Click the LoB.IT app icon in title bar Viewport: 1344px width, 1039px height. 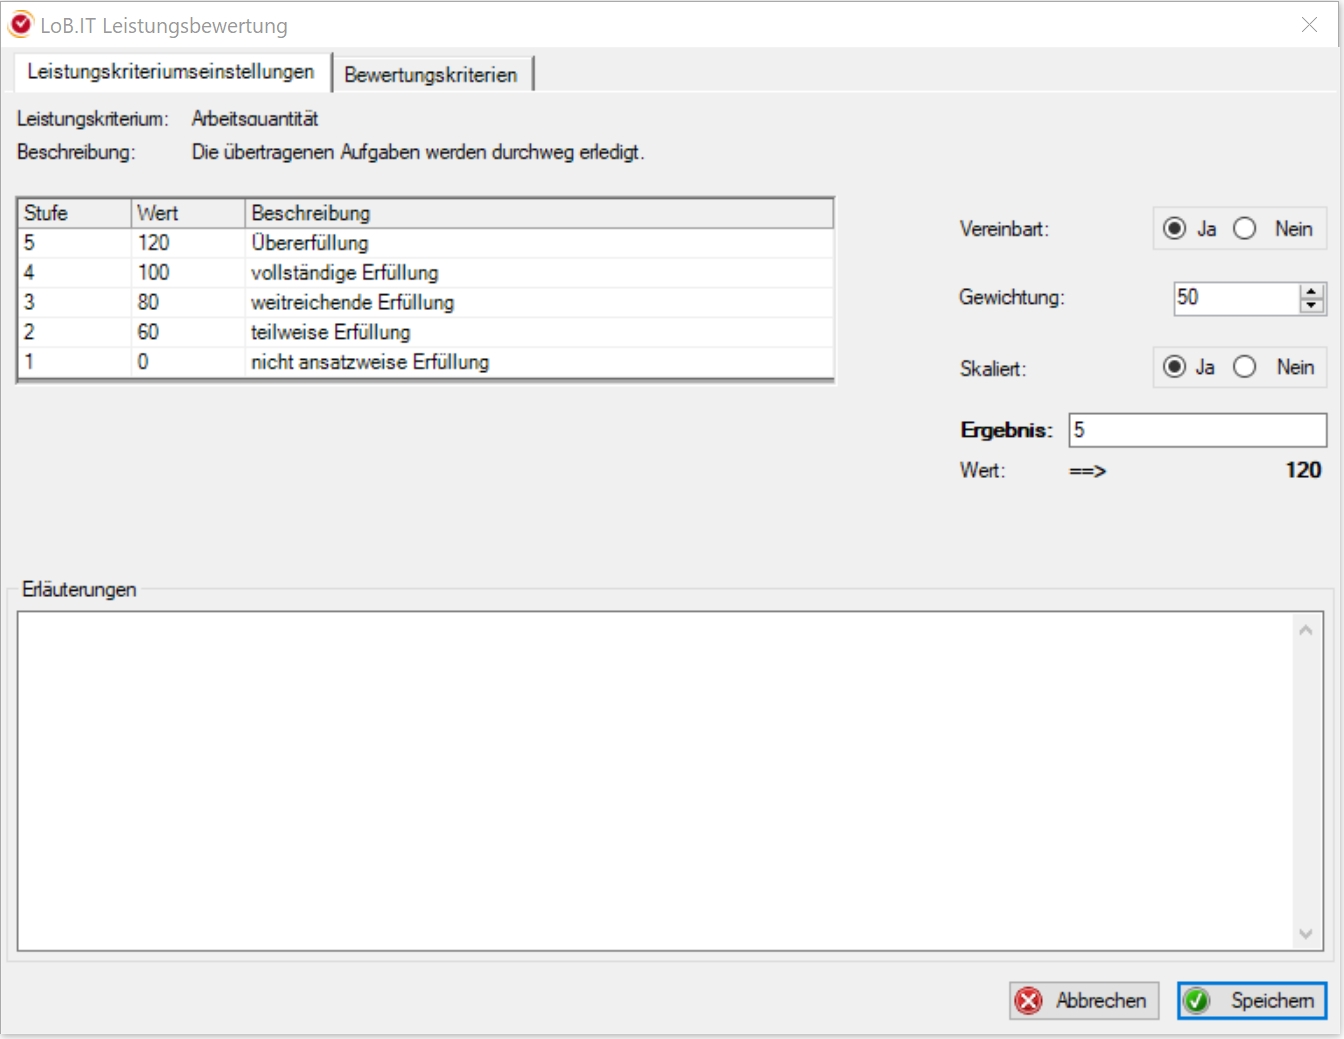[x=20, y=24]
